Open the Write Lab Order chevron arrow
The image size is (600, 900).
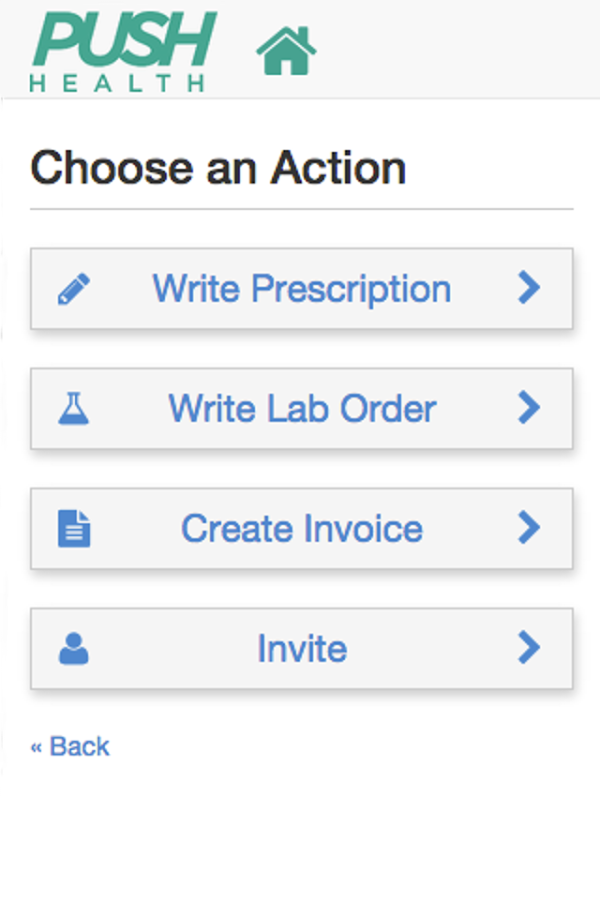pos(529,408)
